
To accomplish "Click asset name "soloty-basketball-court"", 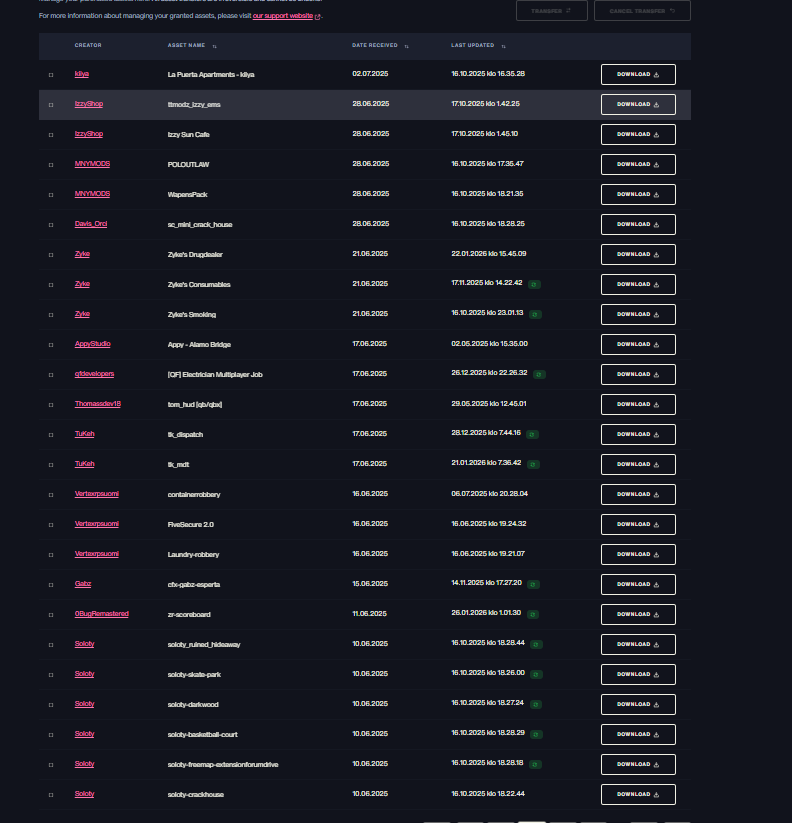I will pyautogui.click(x=203, y=734).
